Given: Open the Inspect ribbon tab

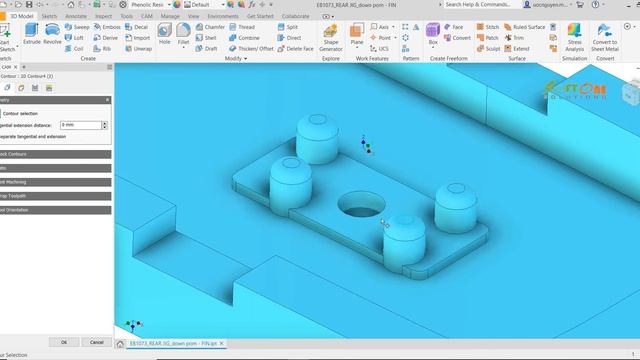Looking at the screenshot, I should [x=103, y=16].
